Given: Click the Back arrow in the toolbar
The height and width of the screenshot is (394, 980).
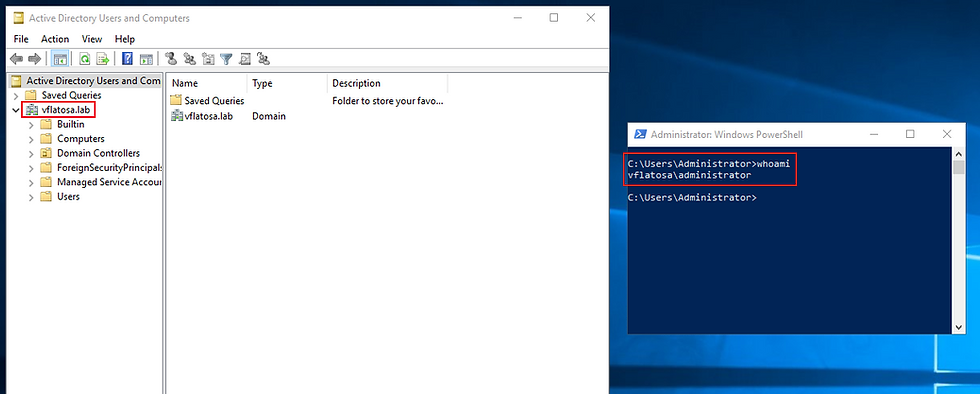Looking at the screenshot, I should (x=17, y=59).
